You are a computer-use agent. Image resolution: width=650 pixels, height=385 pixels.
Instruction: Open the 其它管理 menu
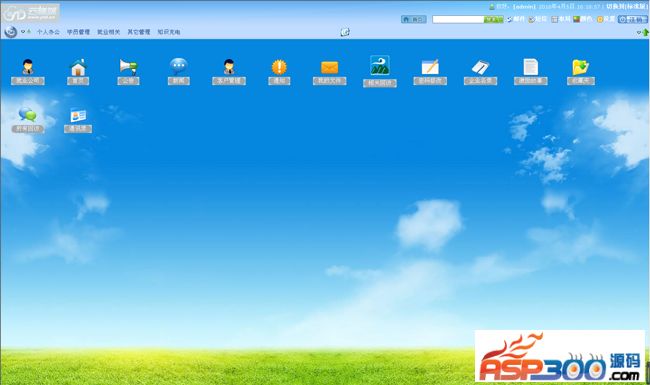(x=139, y=32)
